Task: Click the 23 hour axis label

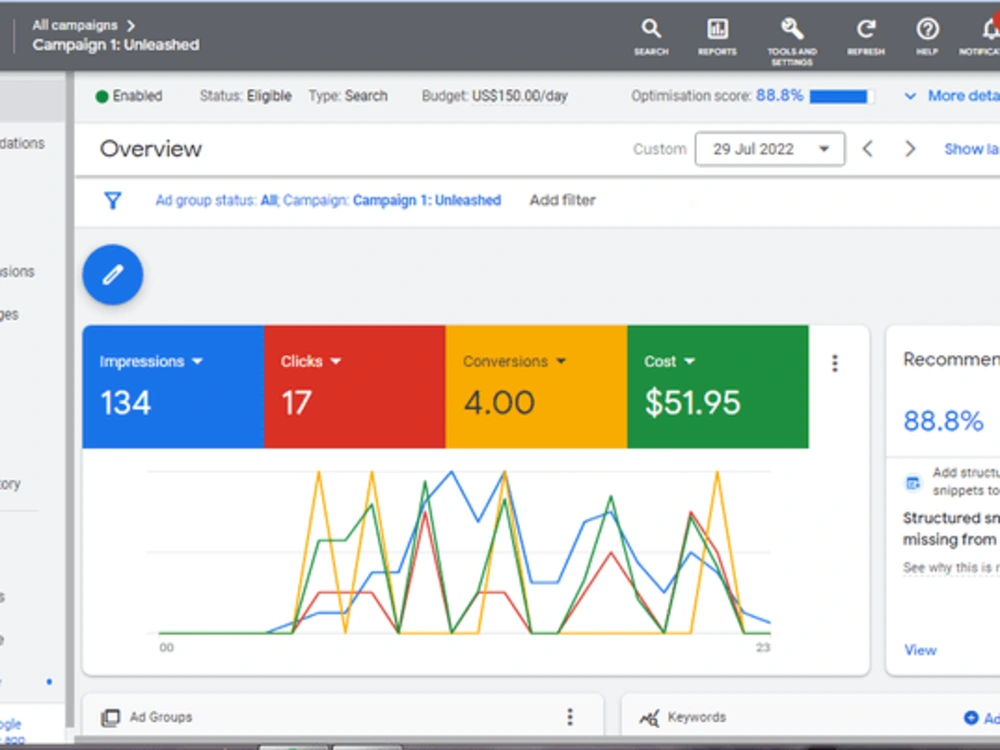Action: 763,648
